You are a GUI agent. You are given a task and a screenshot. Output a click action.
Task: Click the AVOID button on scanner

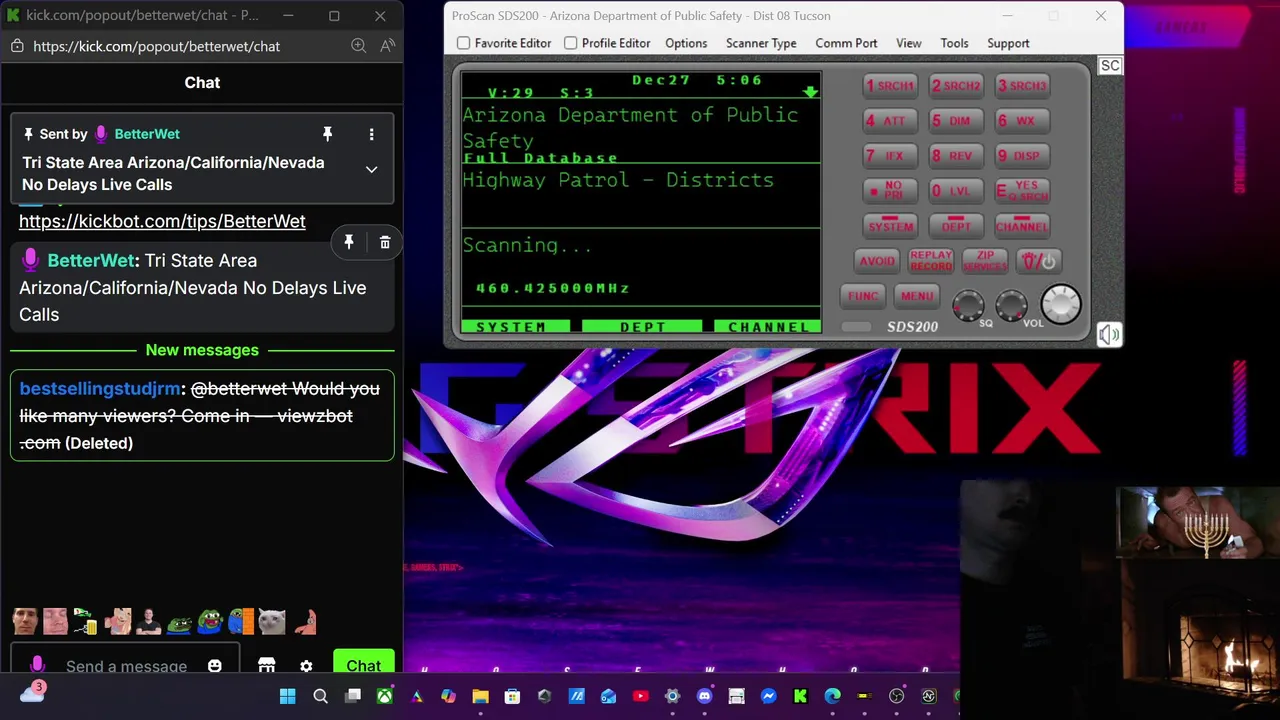877,261
